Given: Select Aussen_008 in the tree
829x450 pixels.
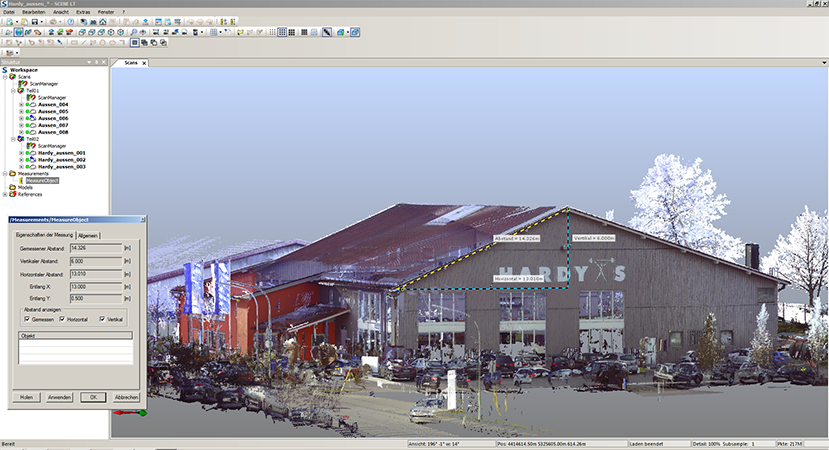Looking at the screenshot, I should (53, 132).
